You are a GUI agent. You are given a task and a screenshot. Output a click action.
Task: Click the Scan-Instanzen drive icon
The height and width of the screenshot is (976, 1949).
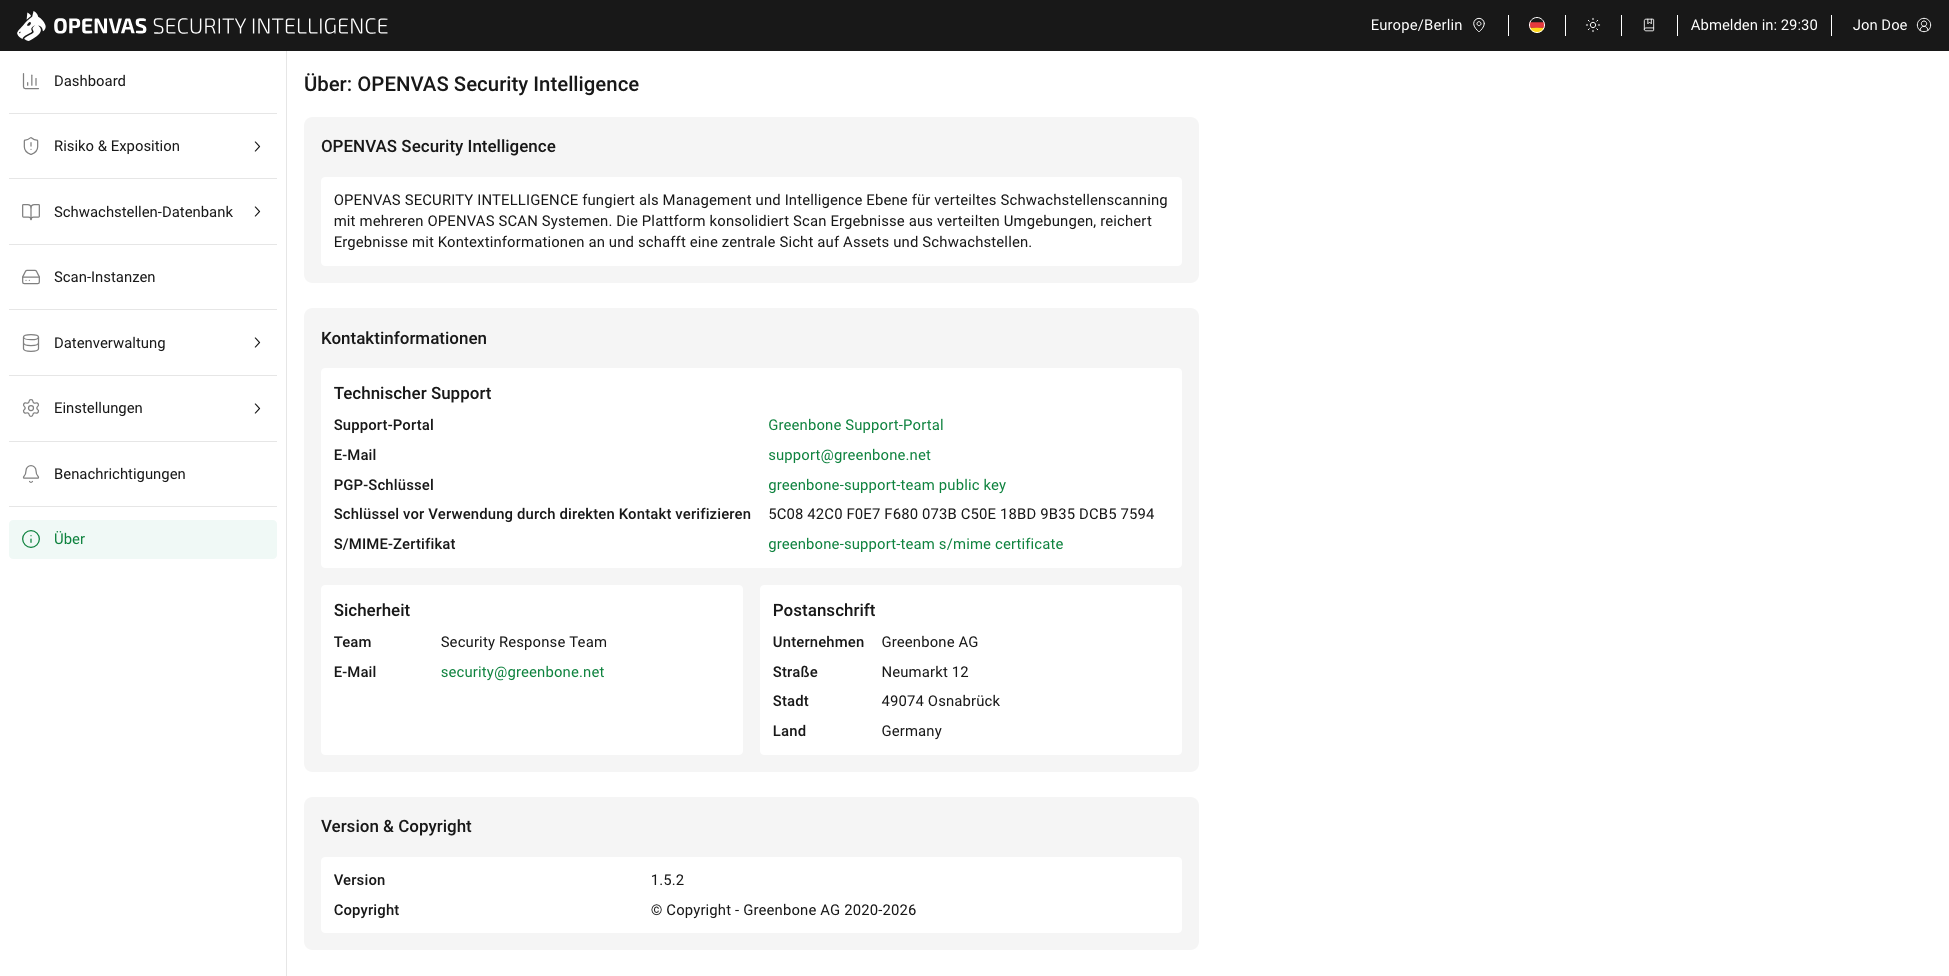coord(31,277)
